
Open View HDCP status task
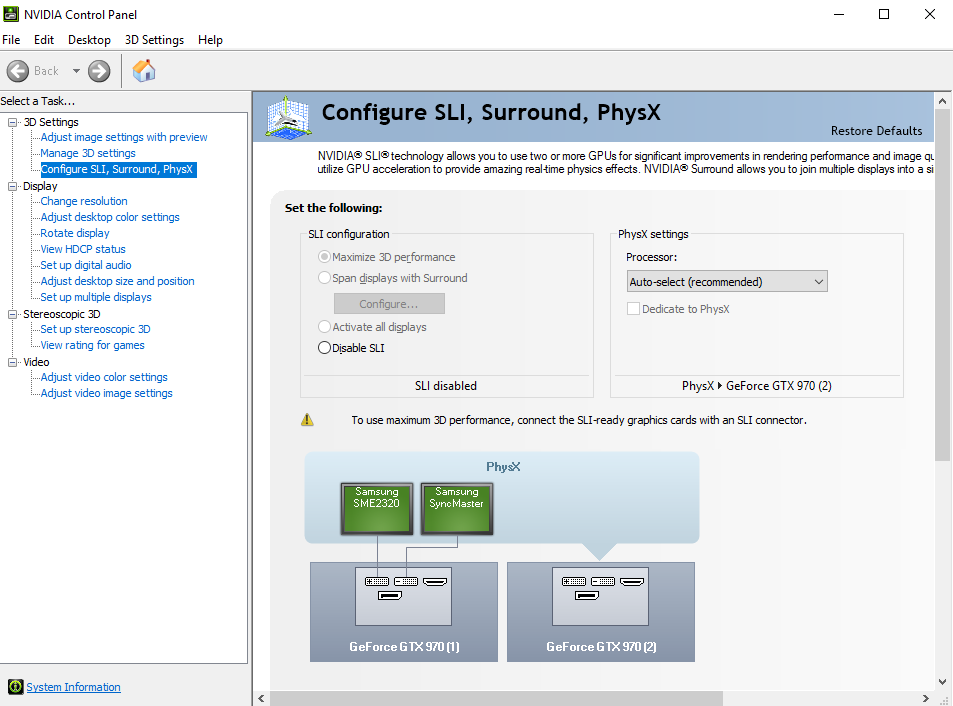tap(83, 249)
